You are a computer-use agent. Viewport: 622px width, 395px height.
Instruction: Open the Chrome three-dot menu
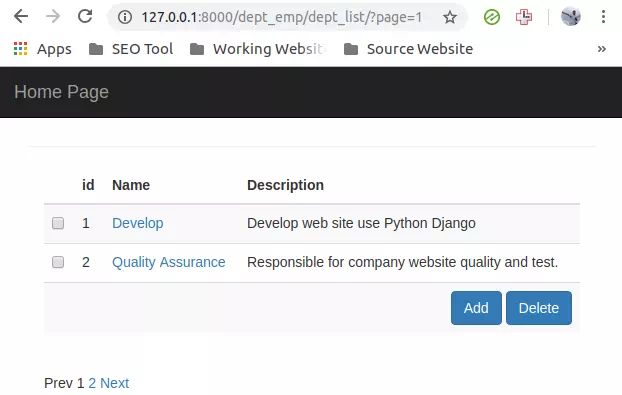[603, 17]
